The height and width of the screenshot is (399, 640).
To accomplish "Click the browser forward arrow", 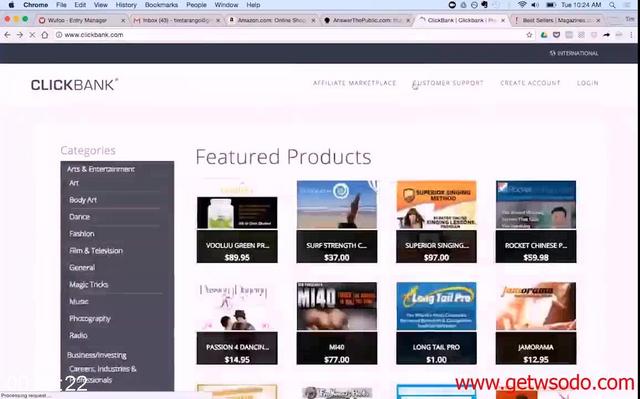I will (x=20, y=35).
